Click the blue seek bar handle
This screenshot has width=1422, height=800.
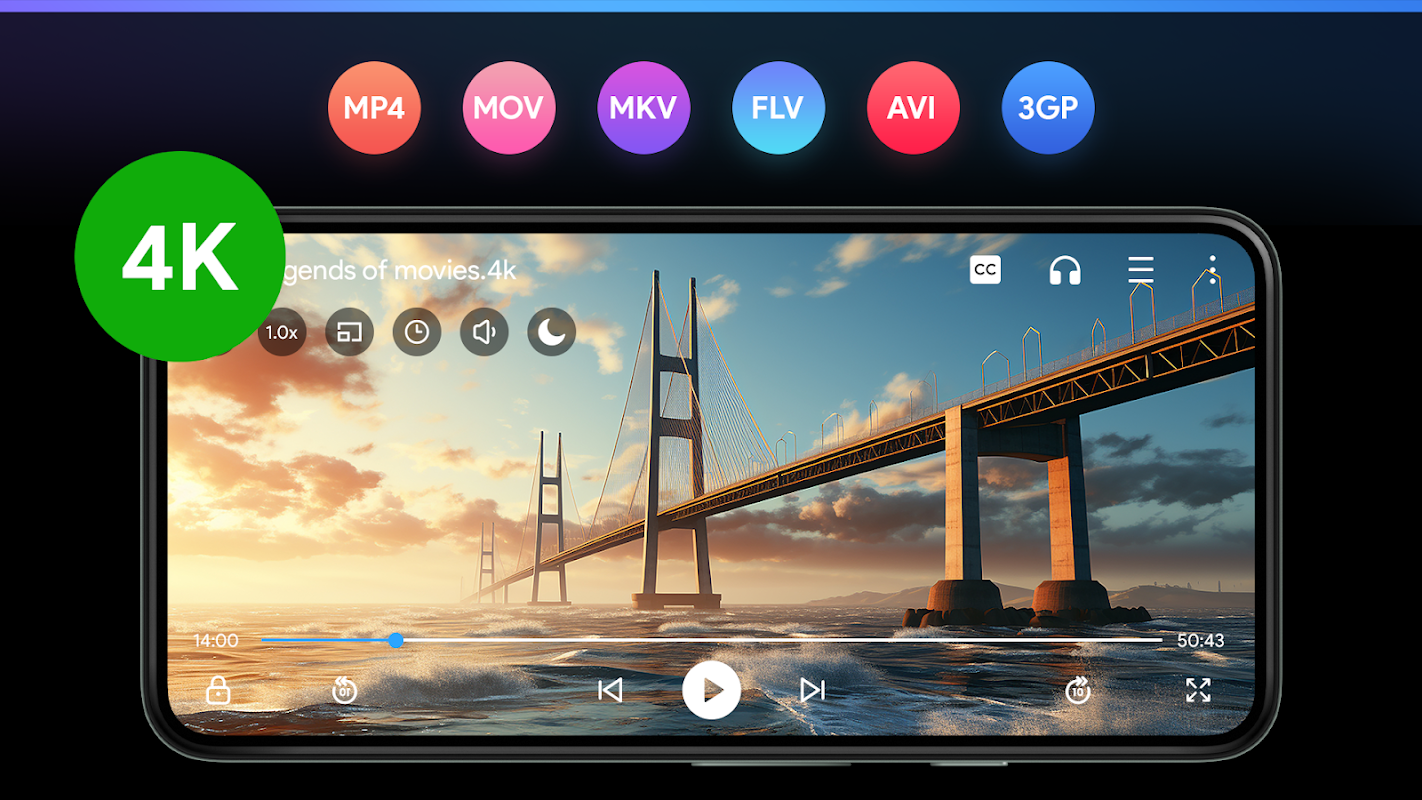click(x=396, y=640)
